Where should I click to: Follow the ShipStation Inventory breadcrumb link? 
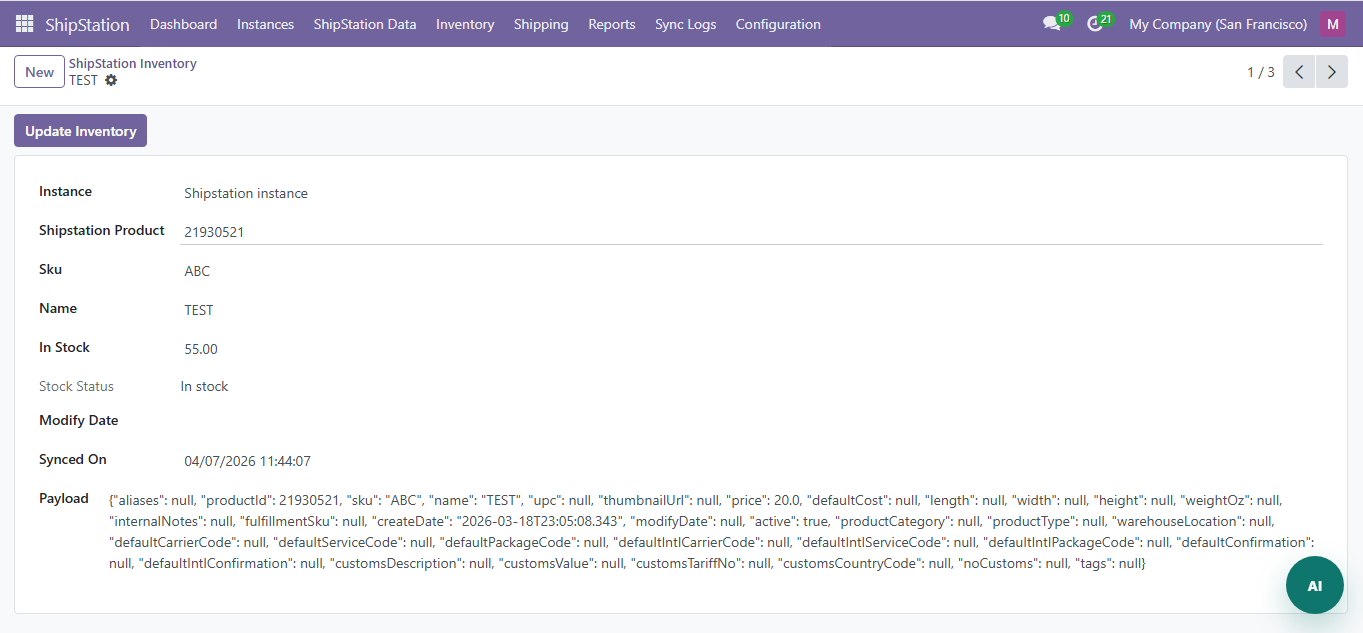point(133,63)
